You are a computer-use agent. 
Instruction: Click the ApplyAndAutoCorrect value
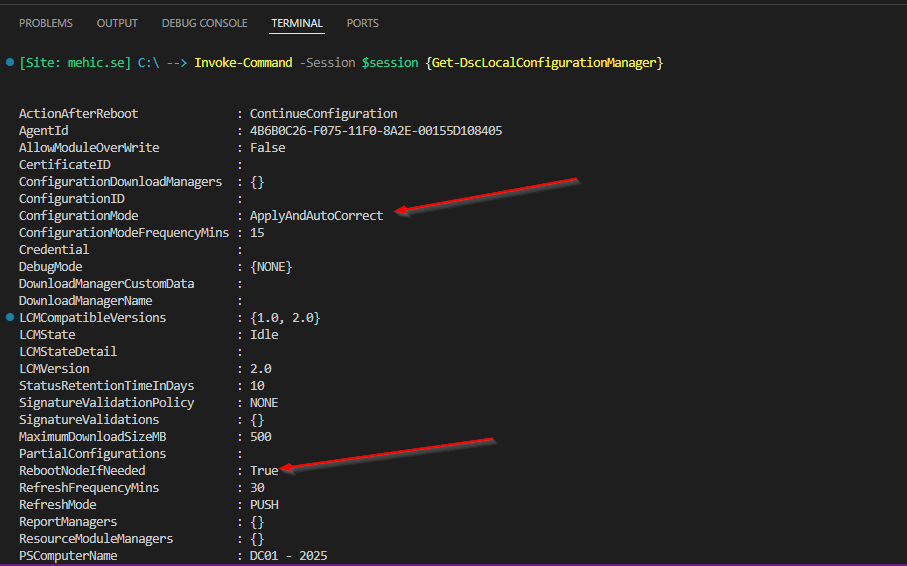tap(316, 216)
